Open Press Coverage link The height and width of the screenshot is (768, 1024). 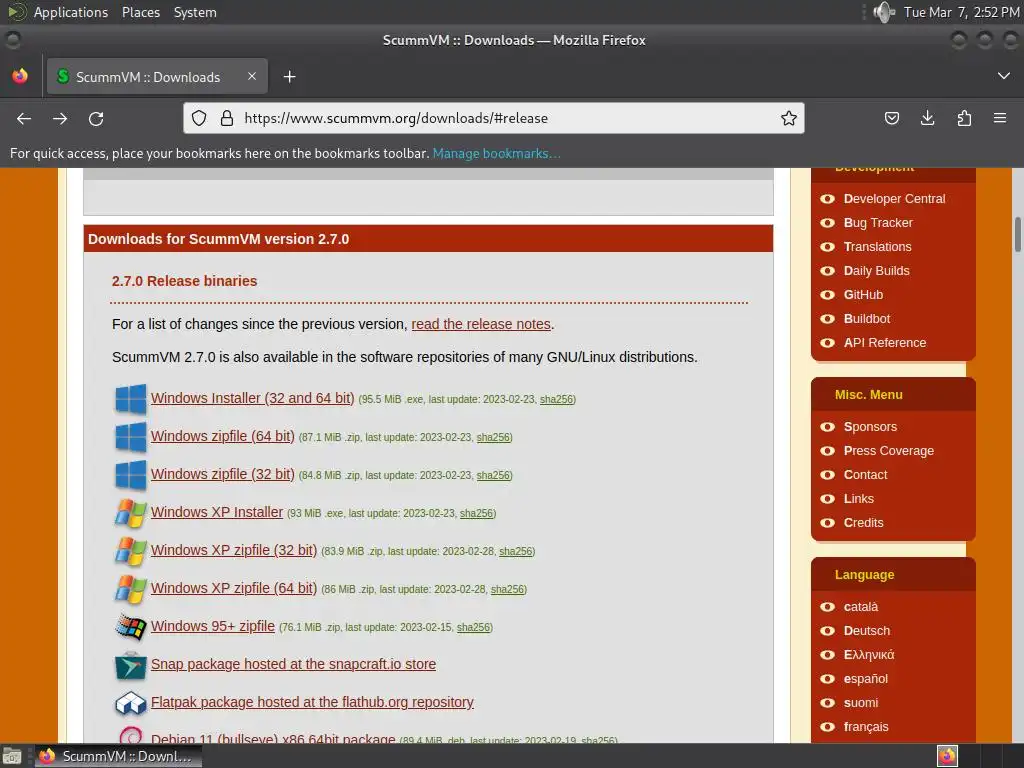coord(888,451)
